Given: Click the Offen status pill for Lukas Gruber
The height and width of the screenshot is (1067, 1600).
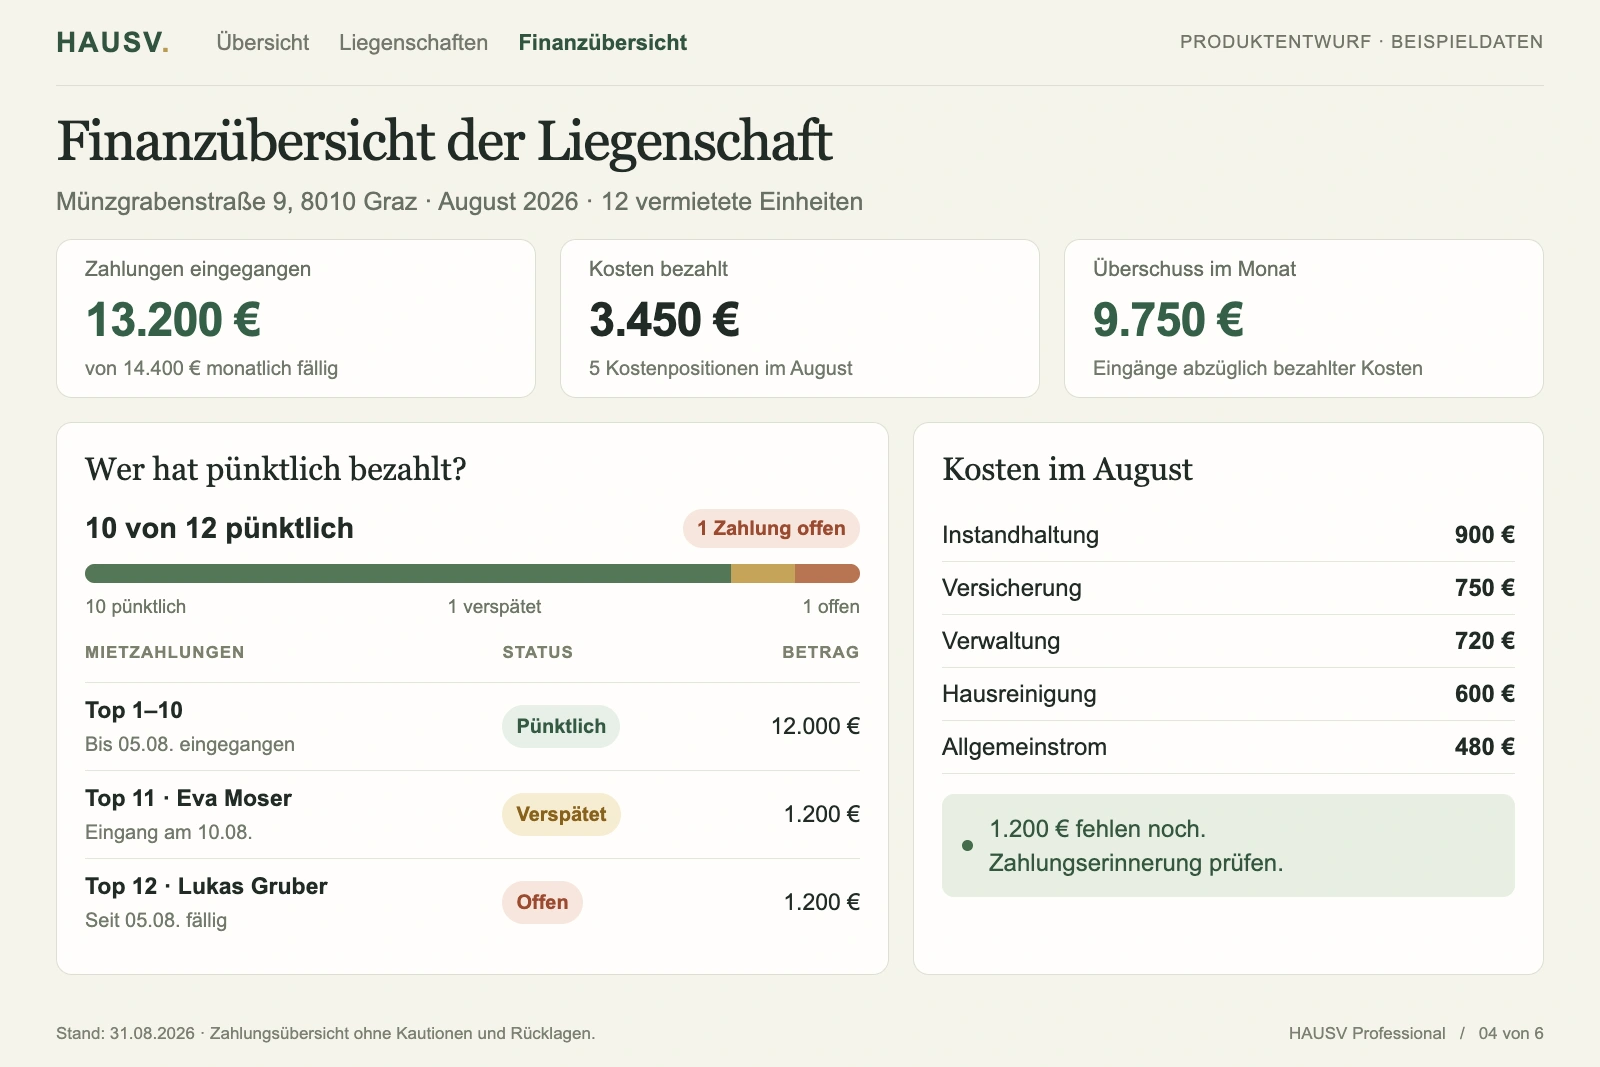Looking at the screenshot, I should point(542,902).
